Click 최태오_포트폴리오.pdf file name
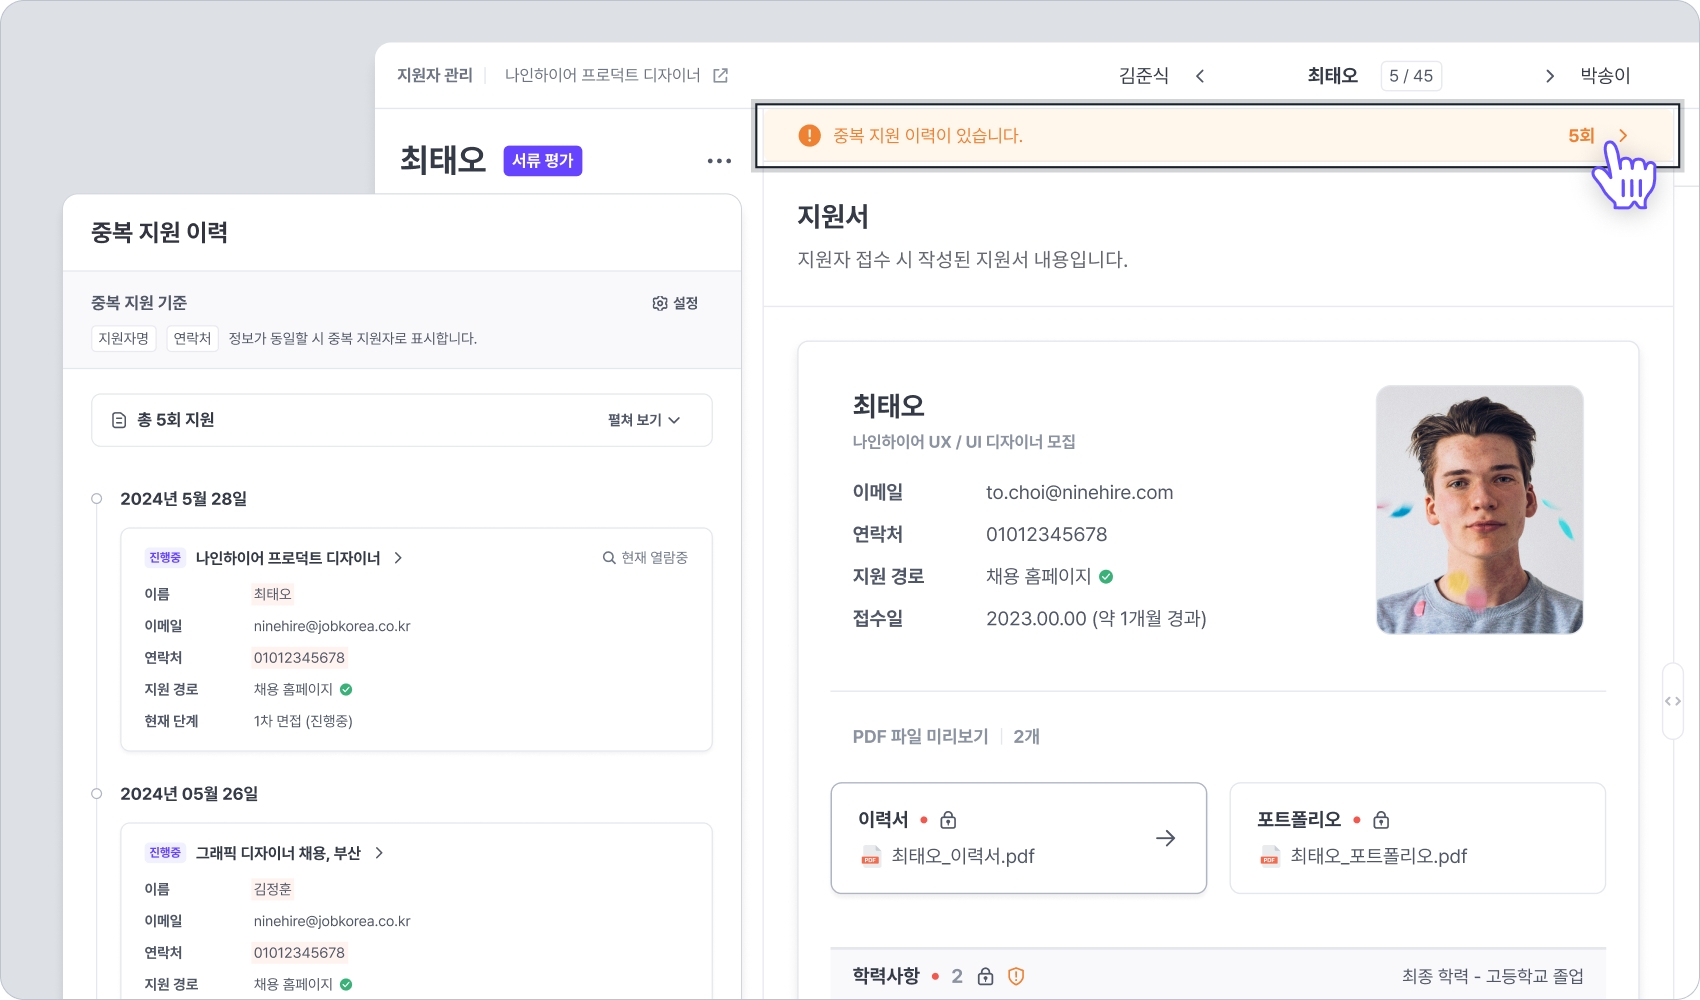 coord(1379,856)
